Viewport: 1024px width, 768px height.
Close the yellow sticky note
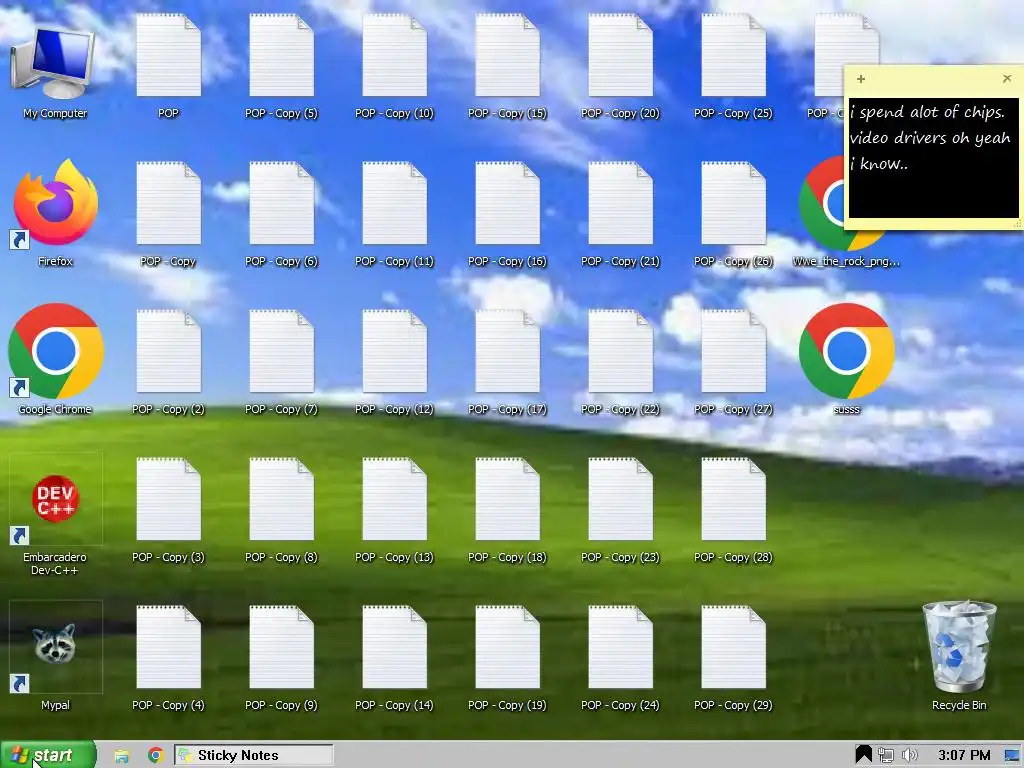(x=1007, y=78)
